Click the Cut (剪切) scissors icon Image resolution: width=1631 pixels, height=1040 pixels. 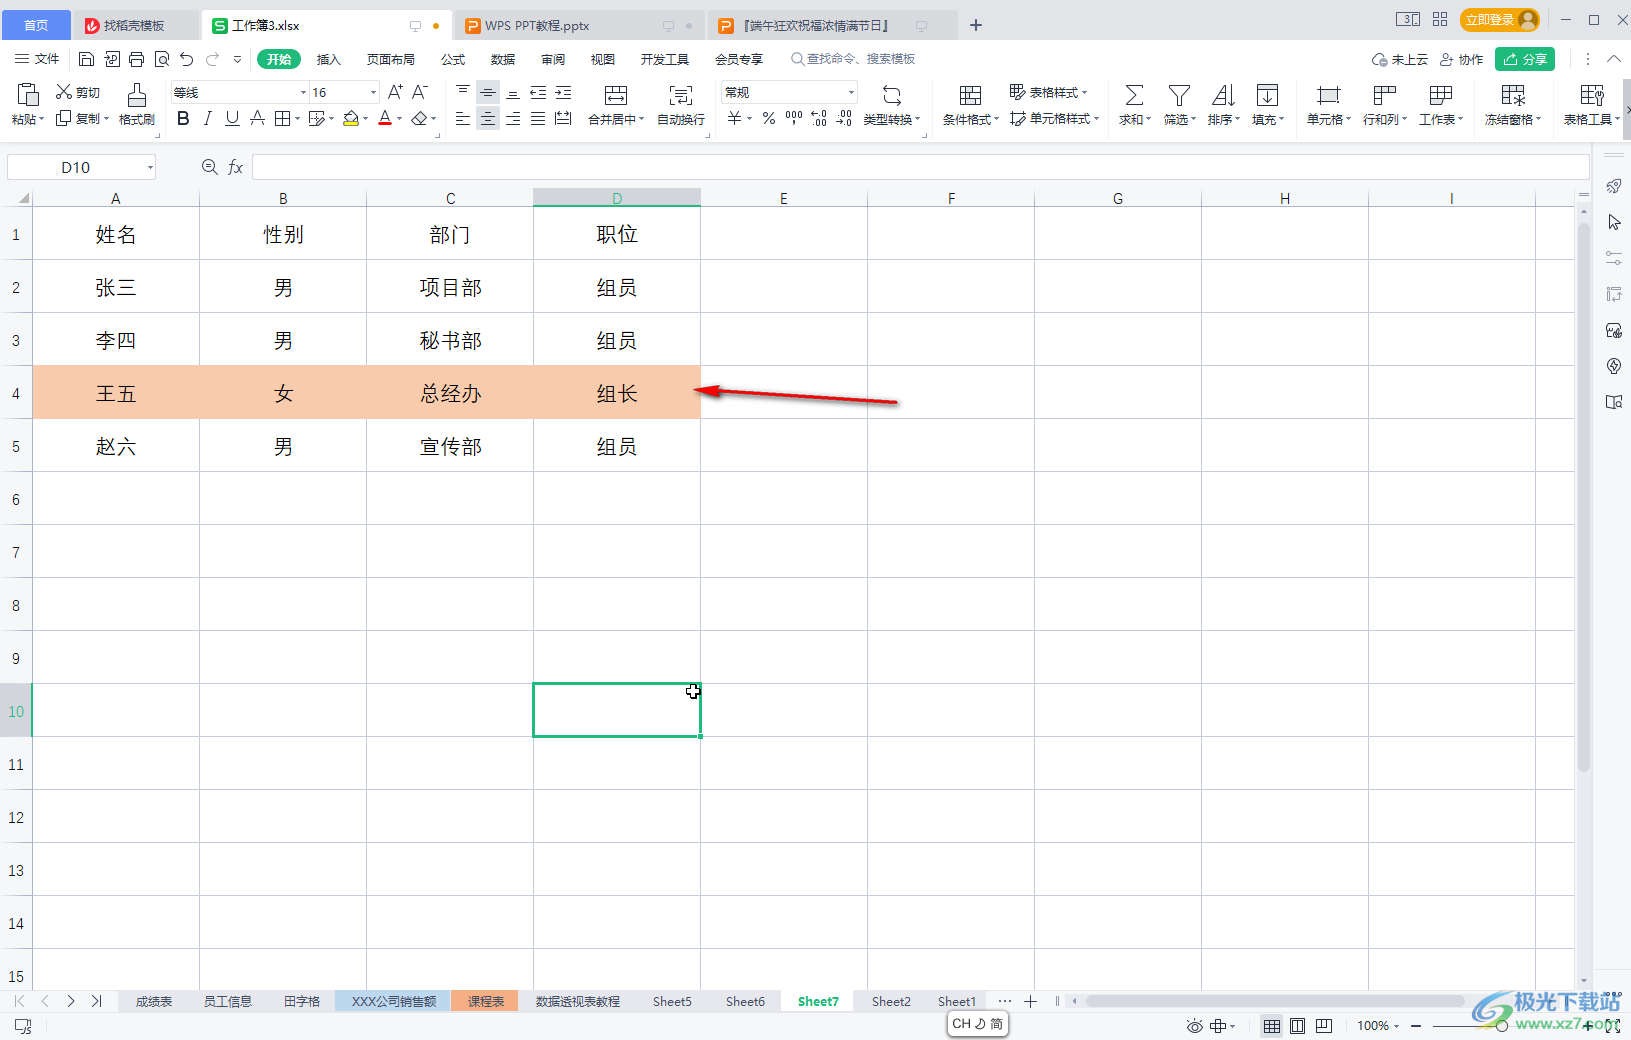(64, 92)
